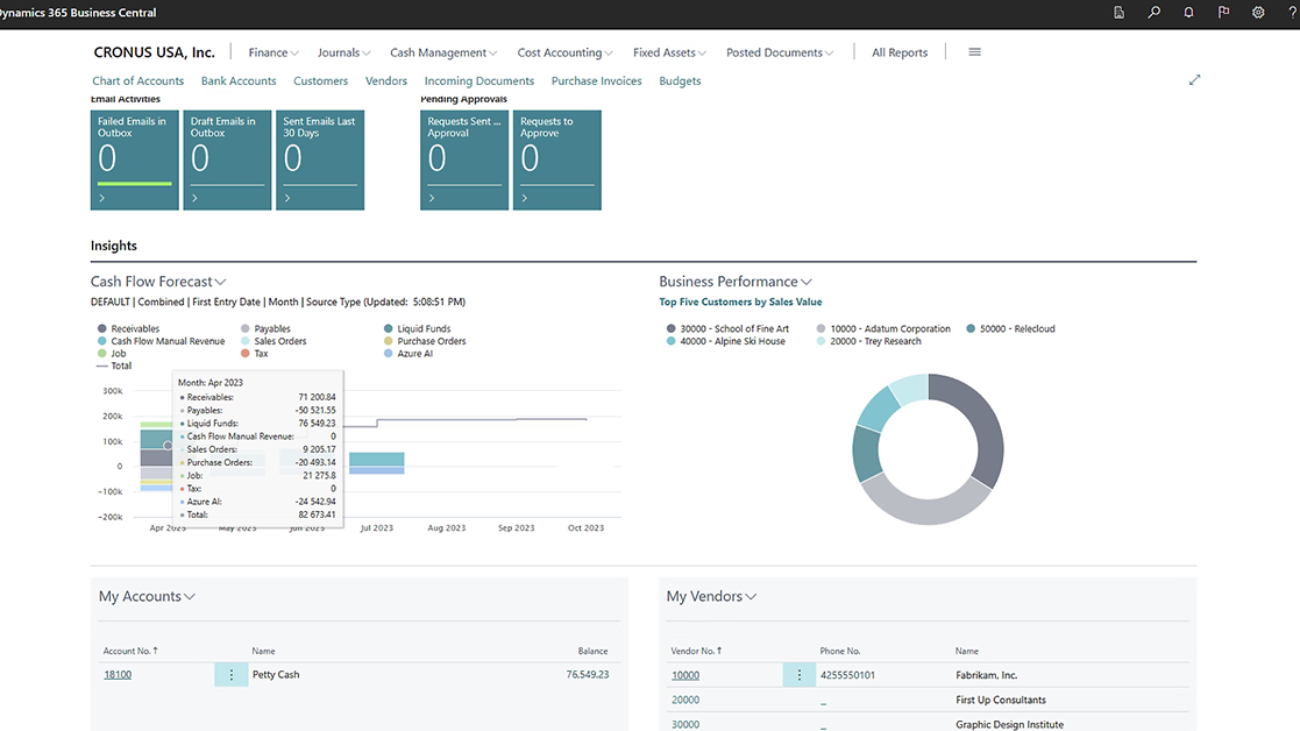1300x731 pixels.
Task: Open the document page icon in header
Action: click(x=1119, y=13)
